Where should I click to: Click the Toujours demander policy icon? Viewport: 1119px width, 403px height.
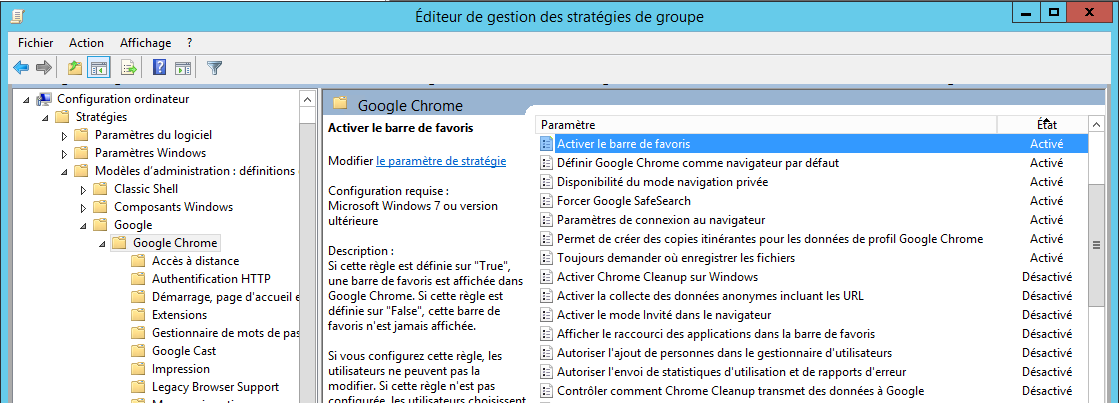547,257
